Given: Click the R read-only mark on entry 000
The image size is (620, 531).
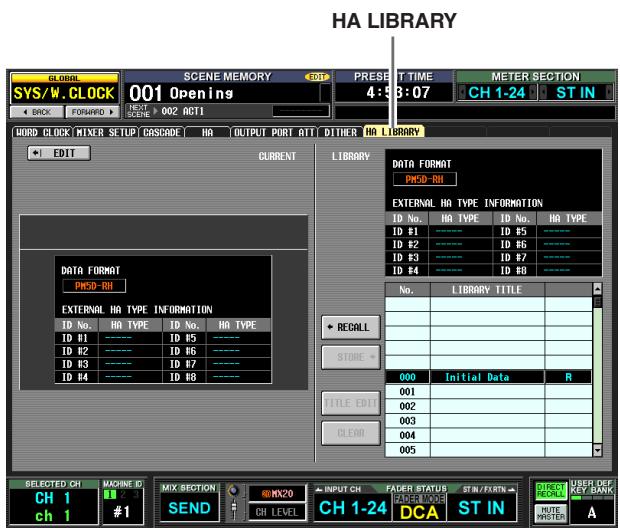Looking at the screenshot, I should tap(568, 377).
